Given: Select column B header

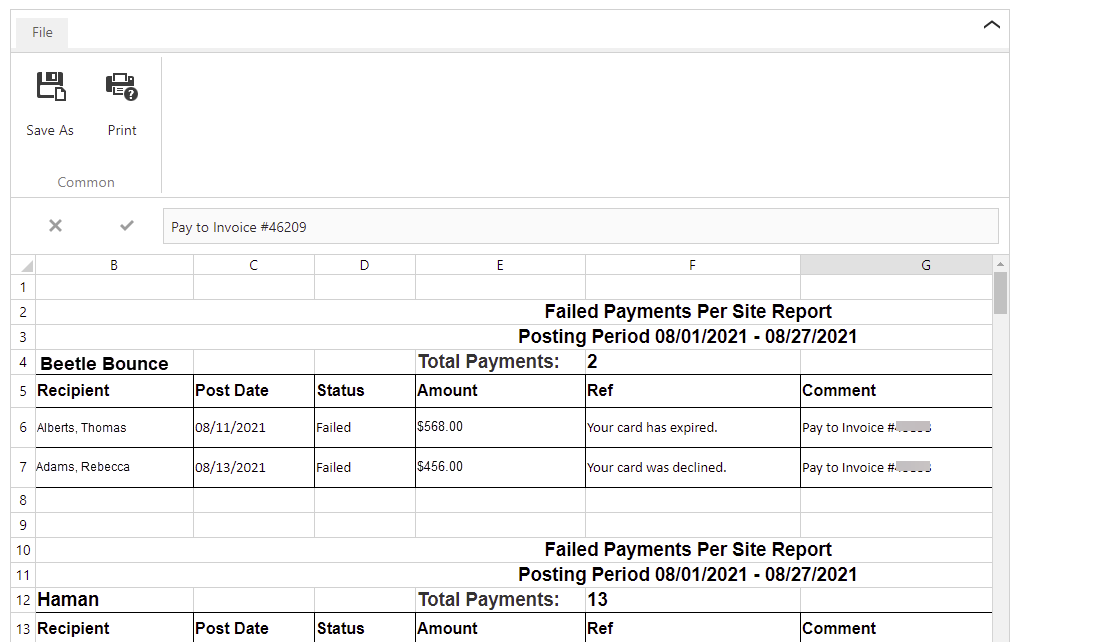Looking at the screenshot, I should pyautogui.click(x=114, y=265).
